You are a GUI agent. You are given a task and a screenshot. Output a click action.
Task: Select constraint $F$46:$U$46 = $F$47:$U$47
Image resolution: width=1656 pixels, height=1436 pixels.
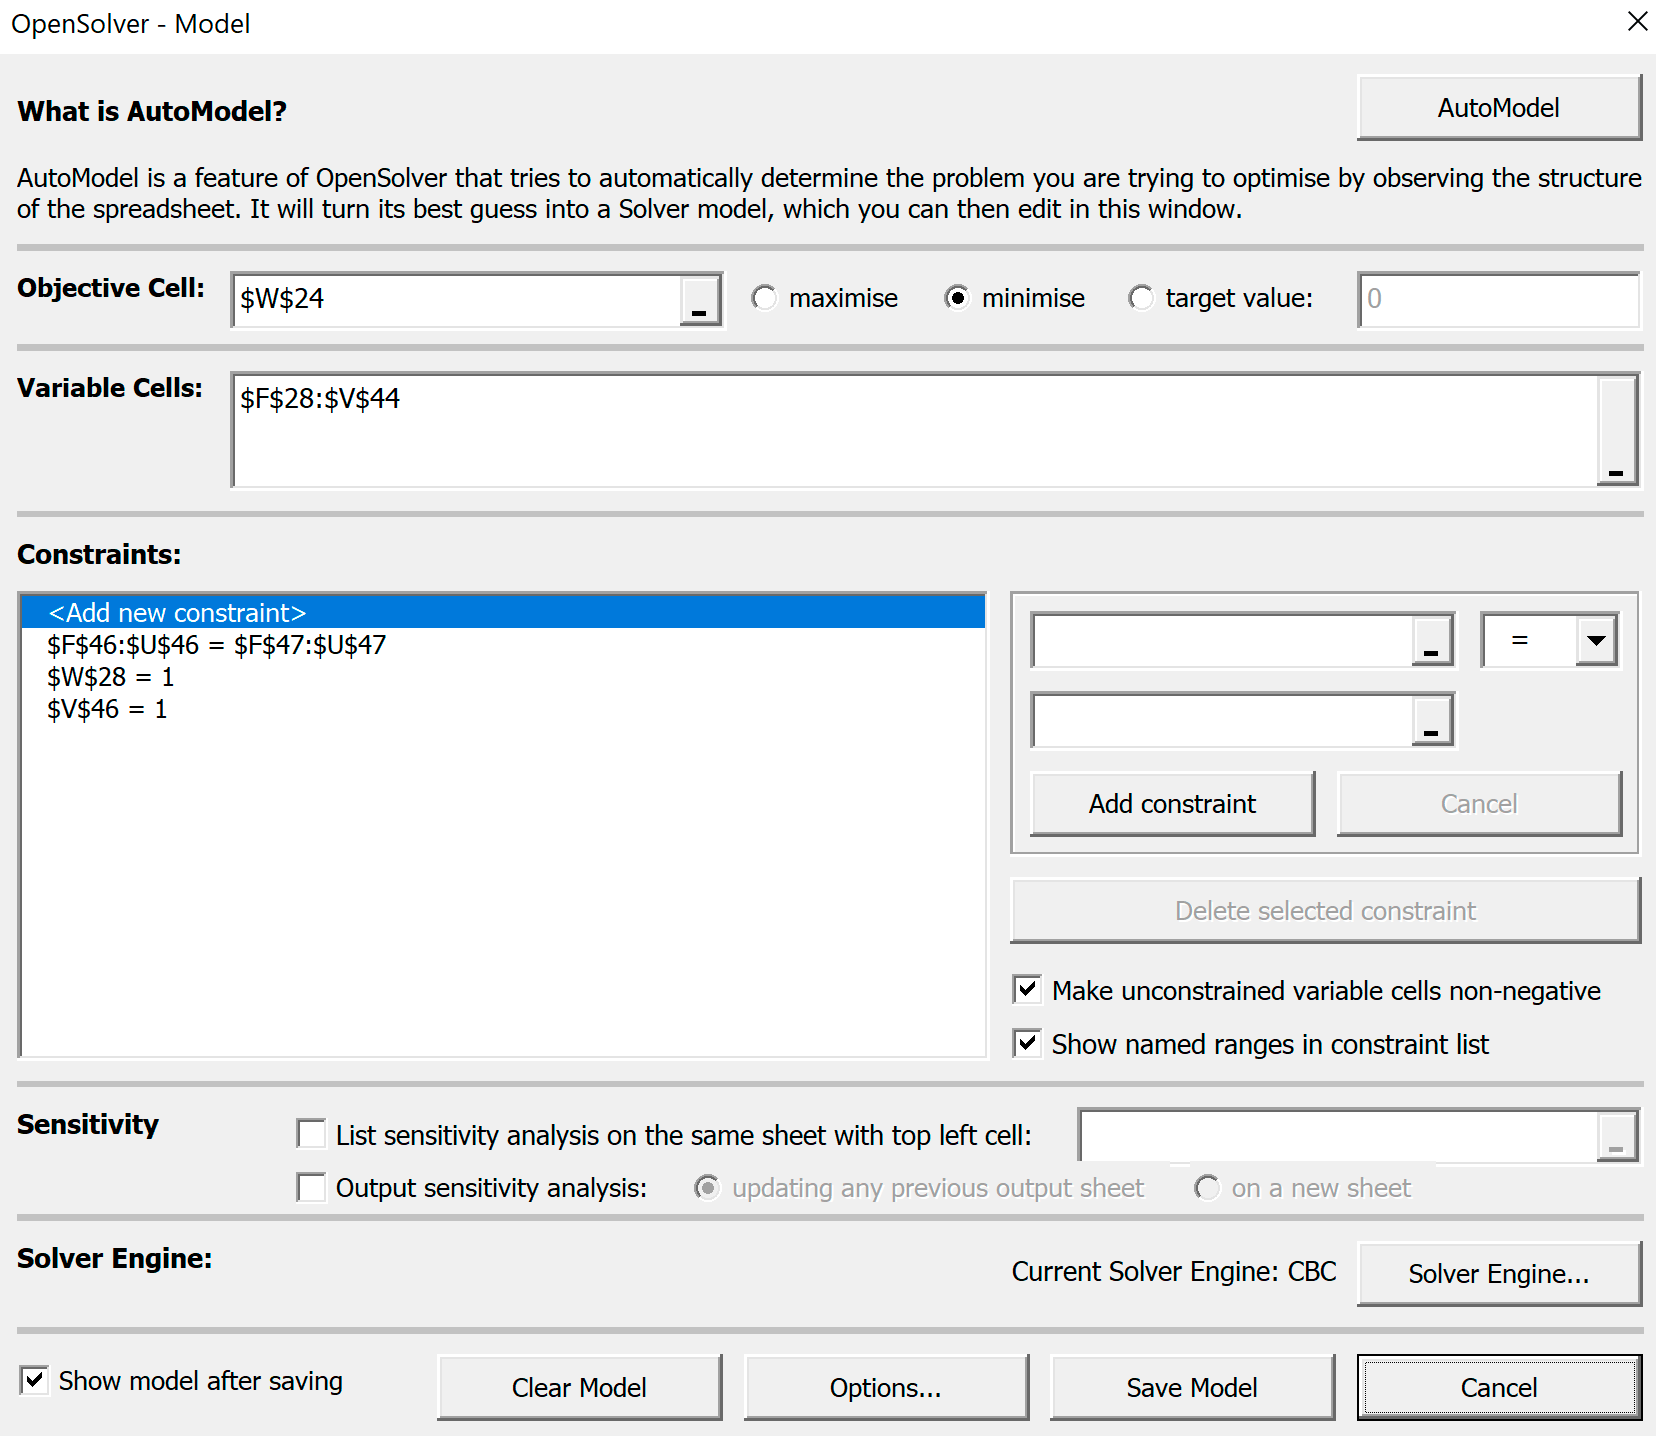(216, 645)
